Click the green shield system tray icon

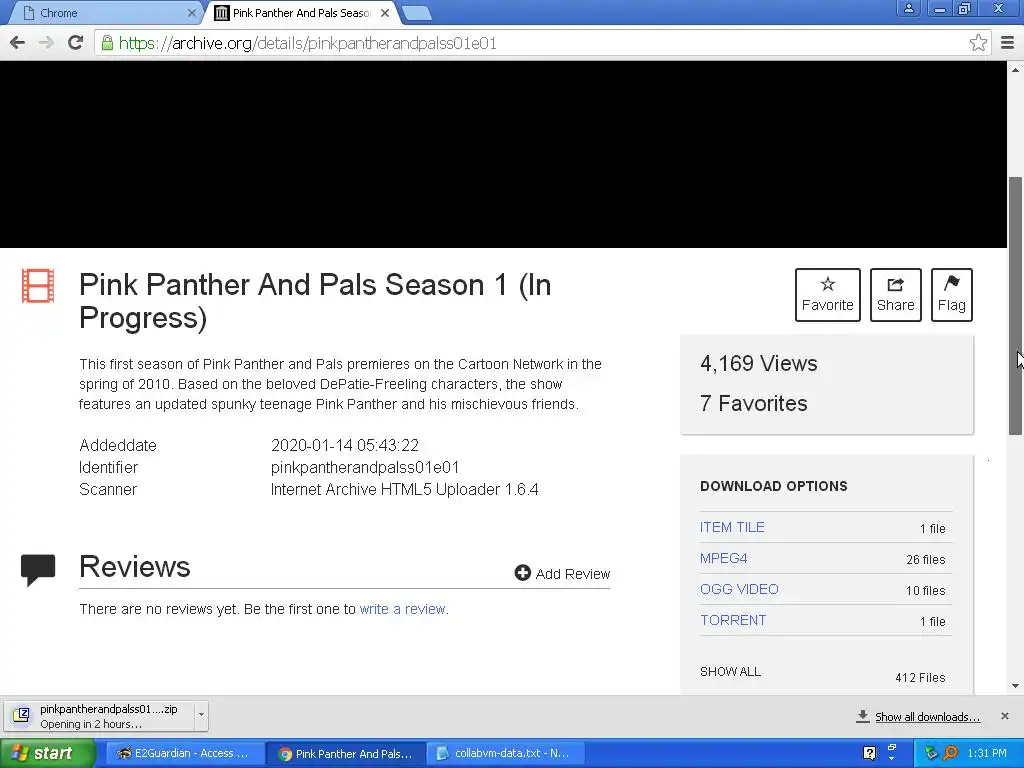pos(931,753)
